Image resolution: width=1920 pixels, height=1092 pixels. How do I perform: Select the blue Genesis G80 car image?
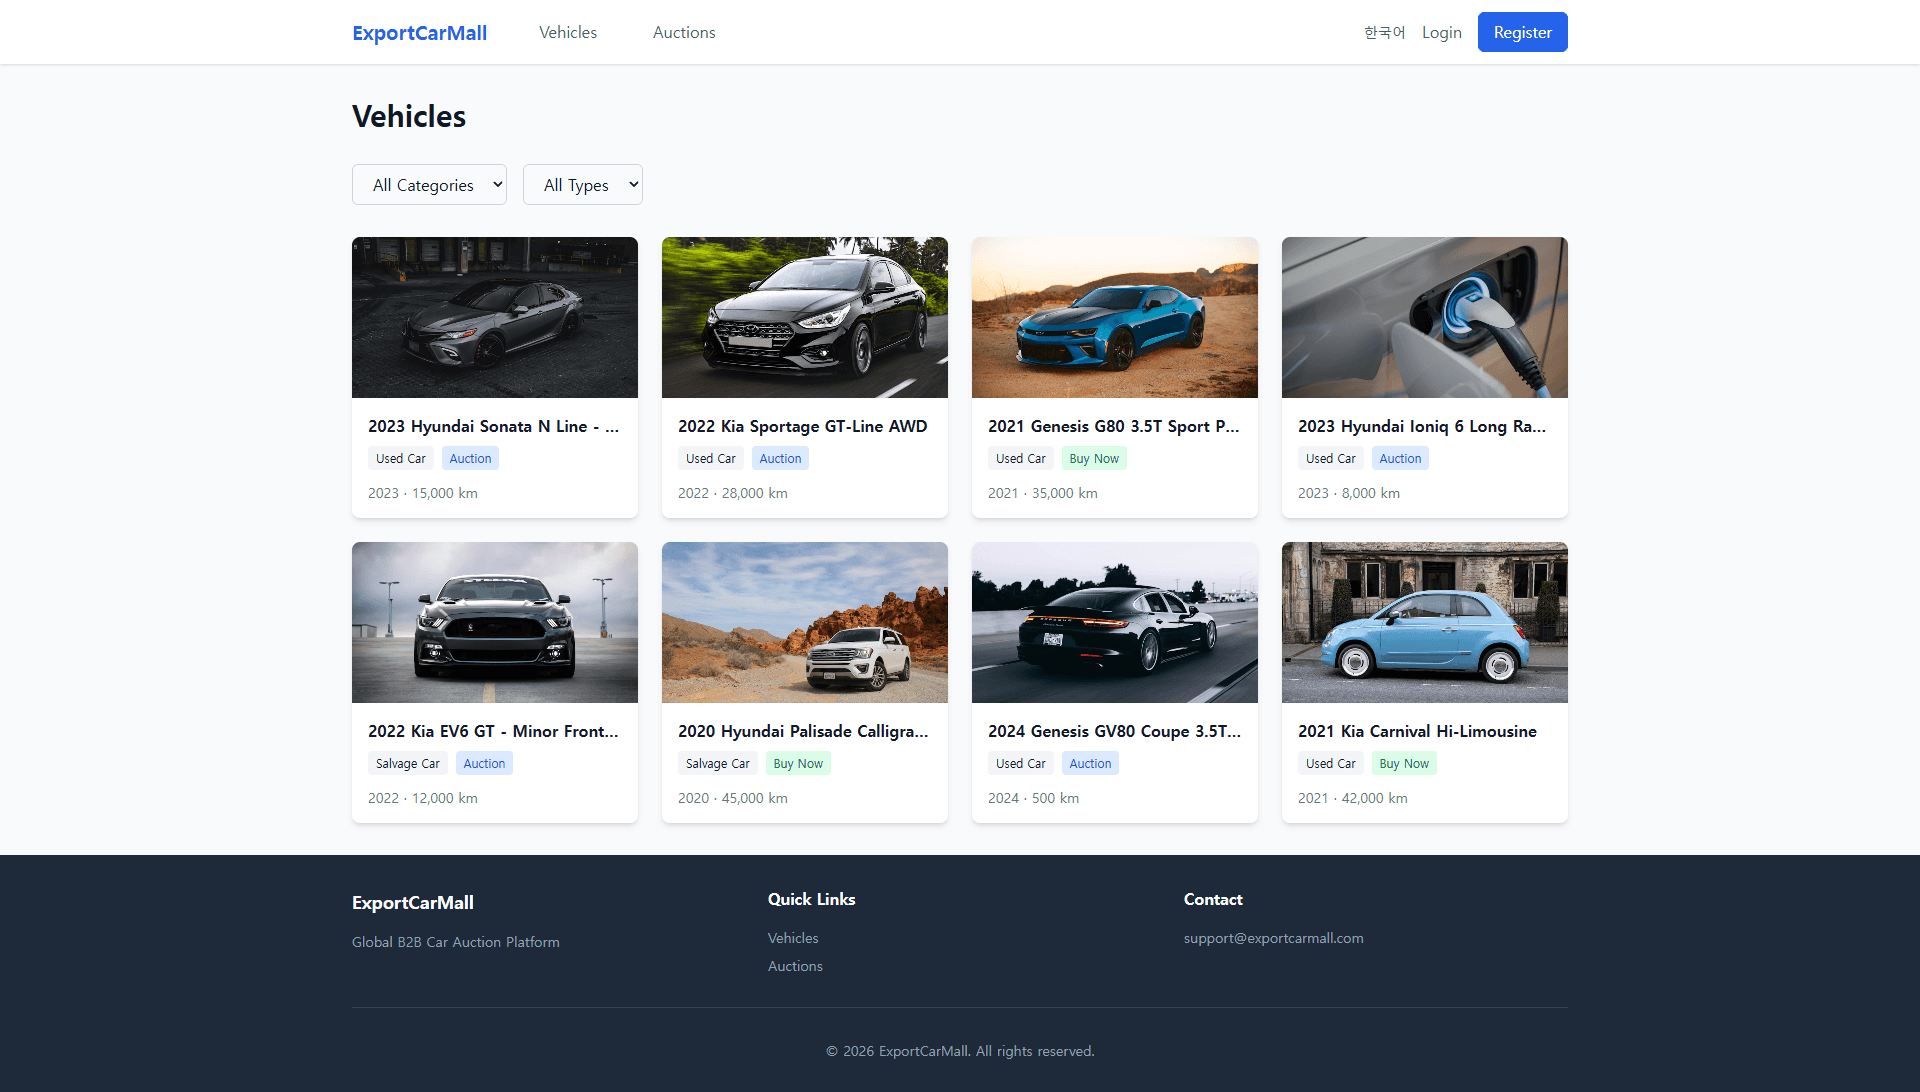tap(1114, 317)
